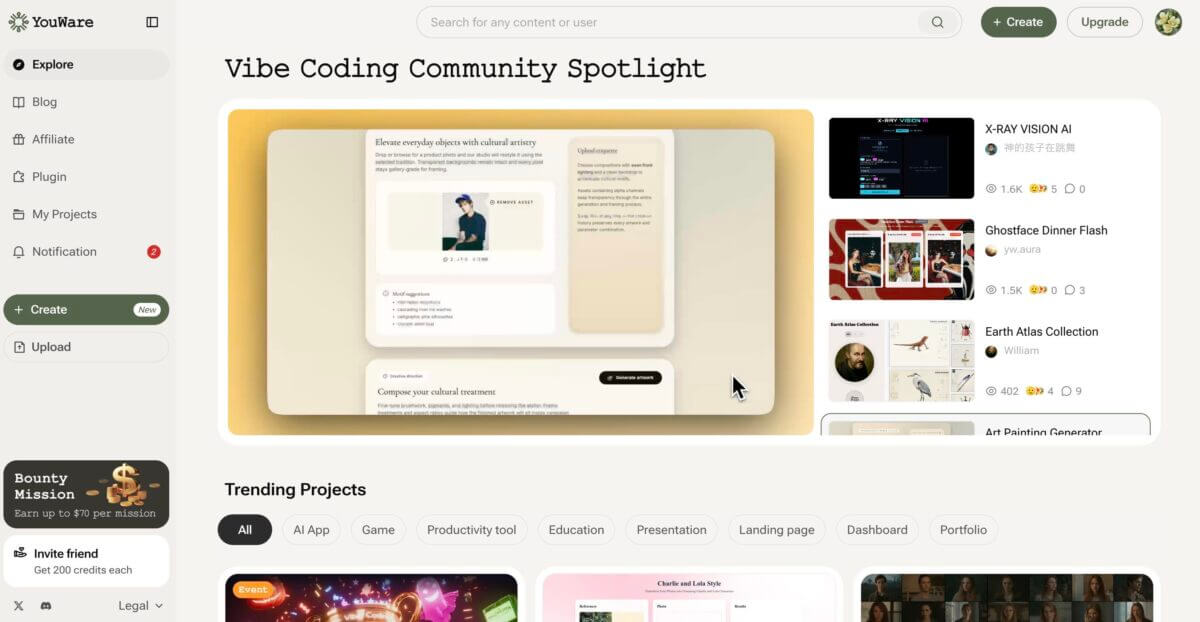The image size is (1200, 622).
Task: Open Notification in the sidebar
Action: click(64, 252)
